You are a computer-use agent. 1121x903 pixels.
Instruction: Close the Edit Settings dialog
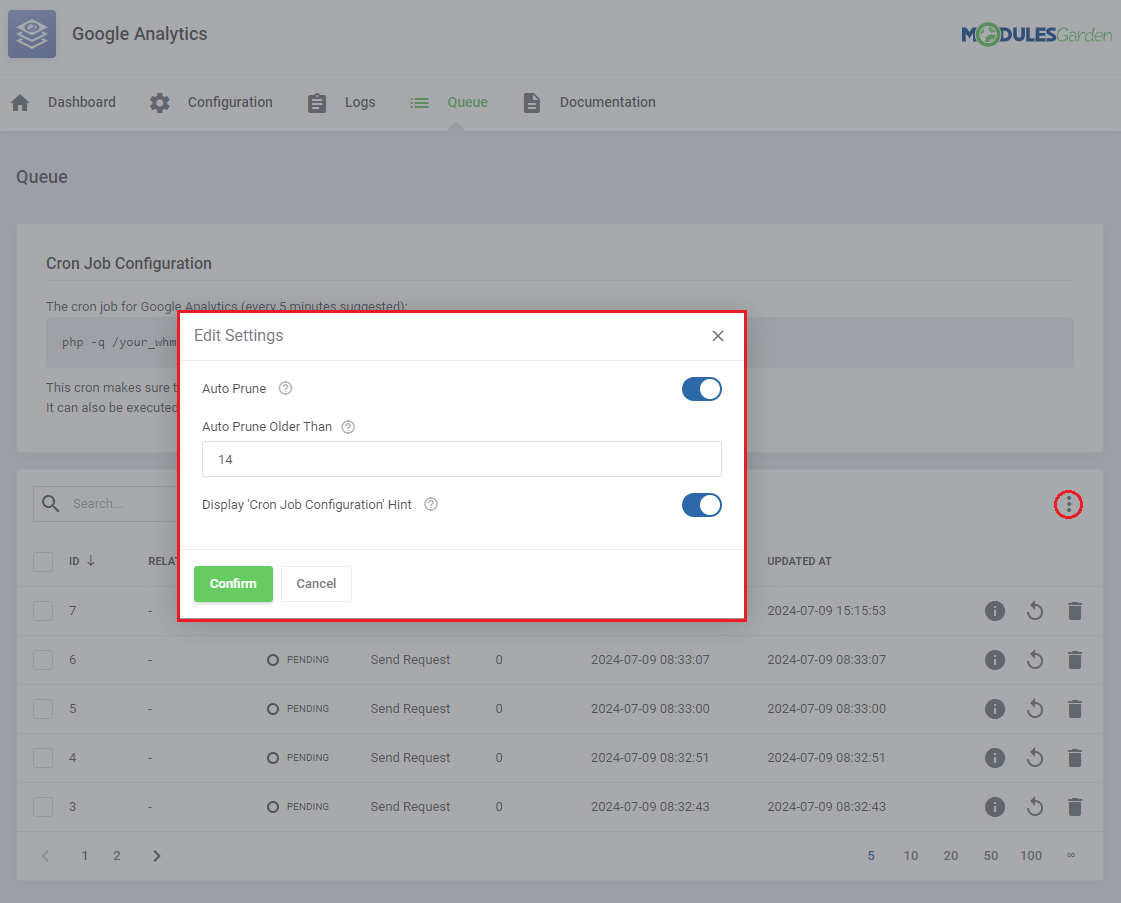pyautogui.click(x=717, y=336)
